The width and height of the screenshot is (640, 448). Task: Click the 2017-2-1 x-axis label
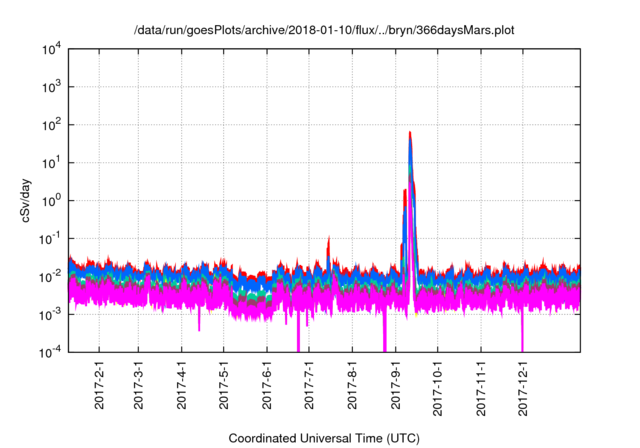[x=99, y=385]
